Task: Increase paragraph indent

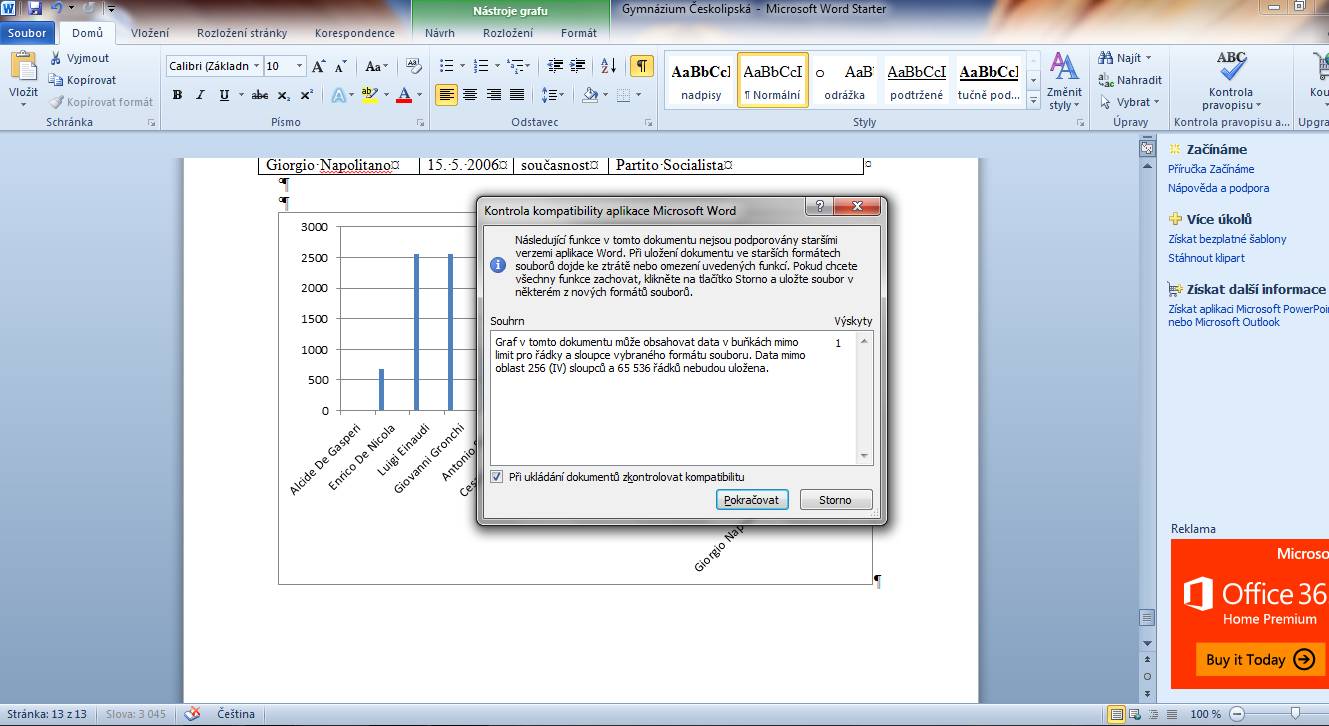Action: click(x=575, y=66)
